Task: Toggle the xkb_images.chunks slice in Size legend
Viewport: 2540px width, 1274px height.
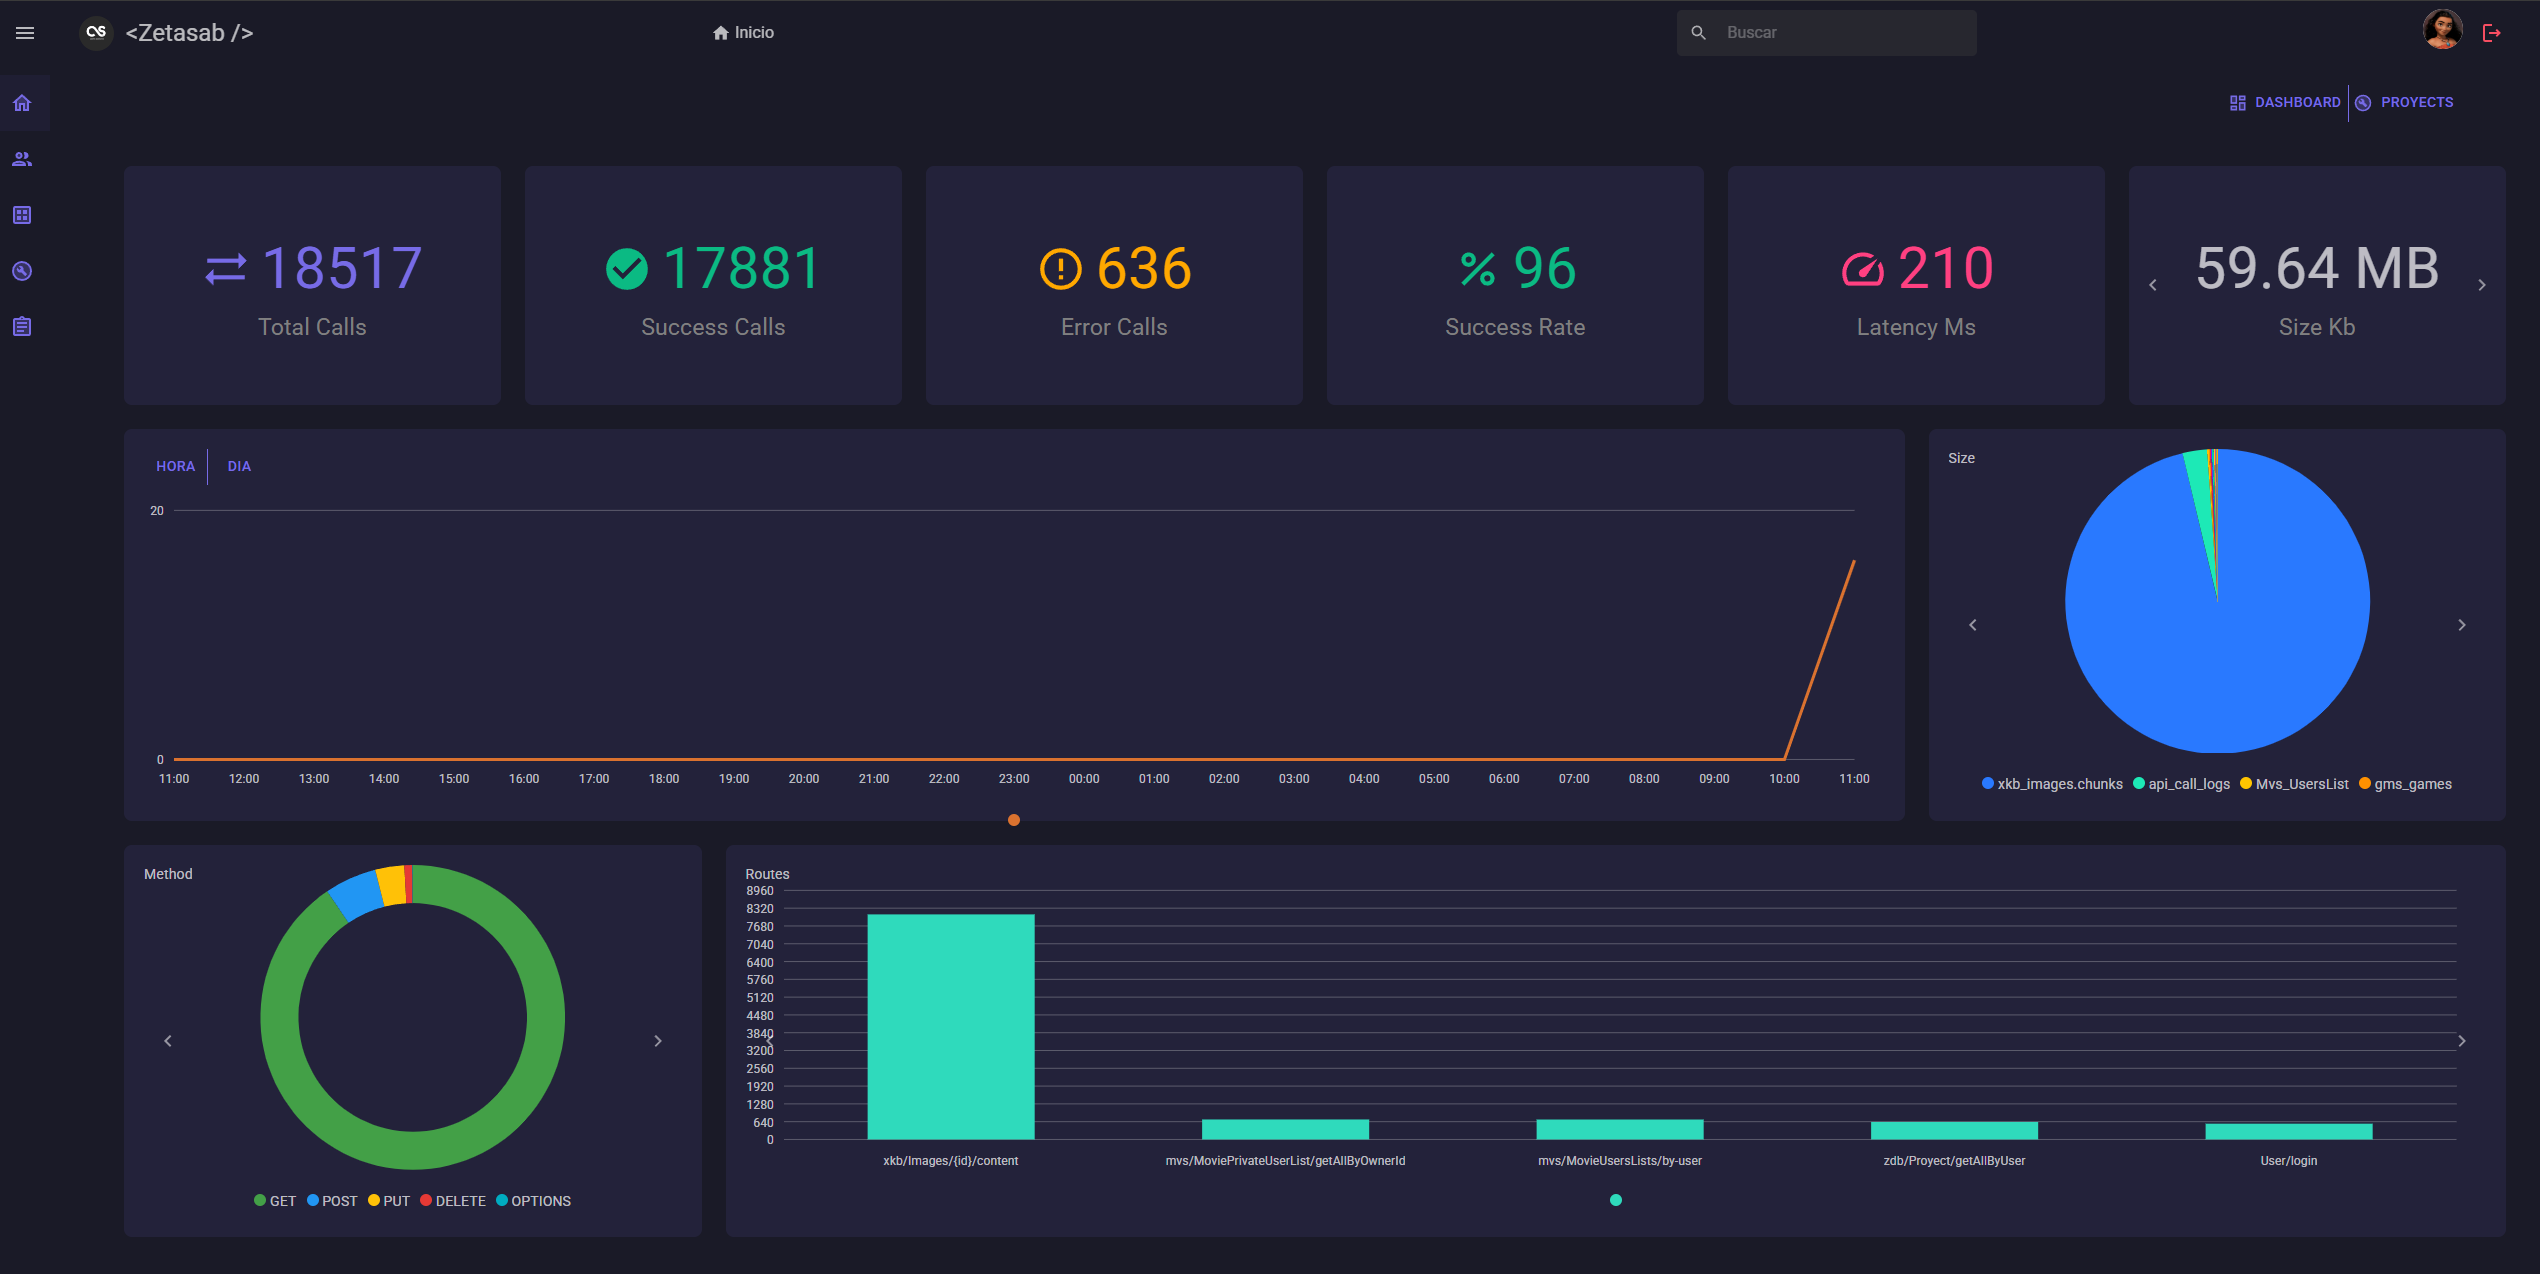Action: click(x=2051, y=784)
